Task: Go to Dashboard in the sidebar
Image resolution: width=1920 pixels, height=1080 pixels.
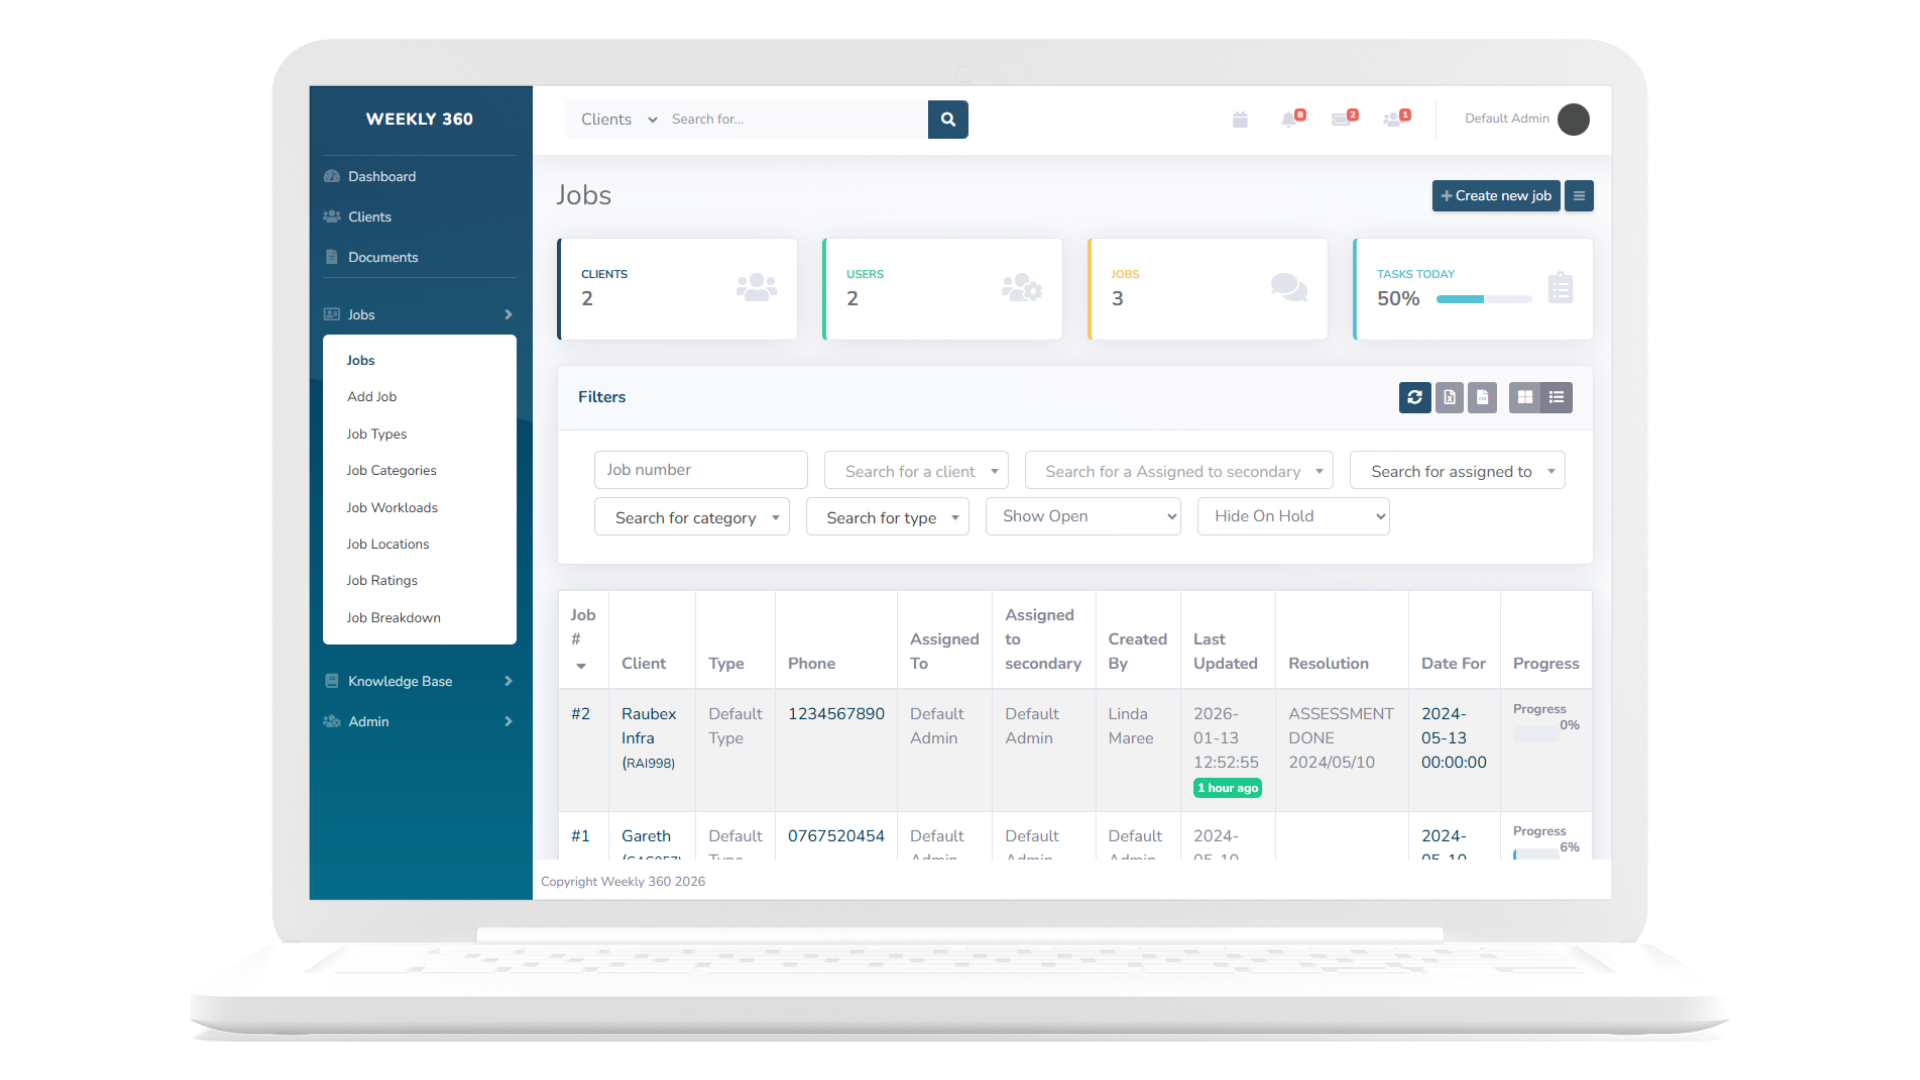Action: 381,176
